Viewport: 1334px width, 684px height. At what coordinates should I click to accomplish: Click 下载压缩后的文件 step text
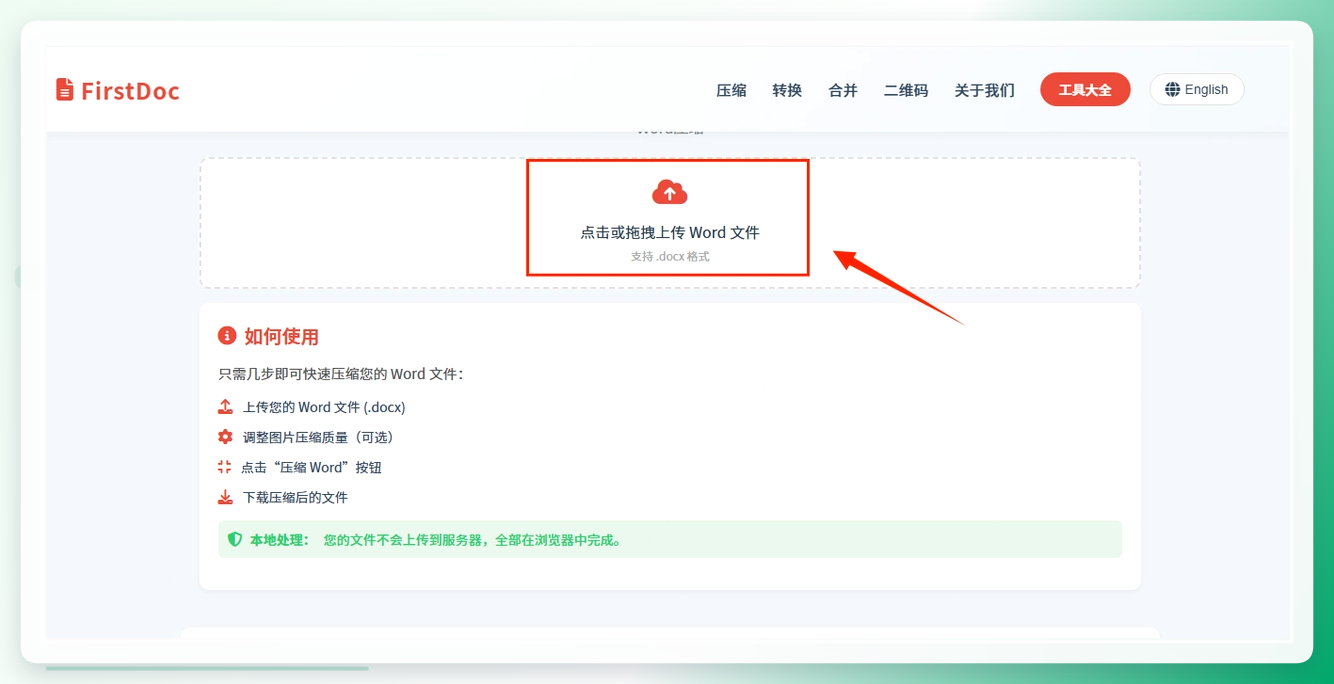[295, 497]
